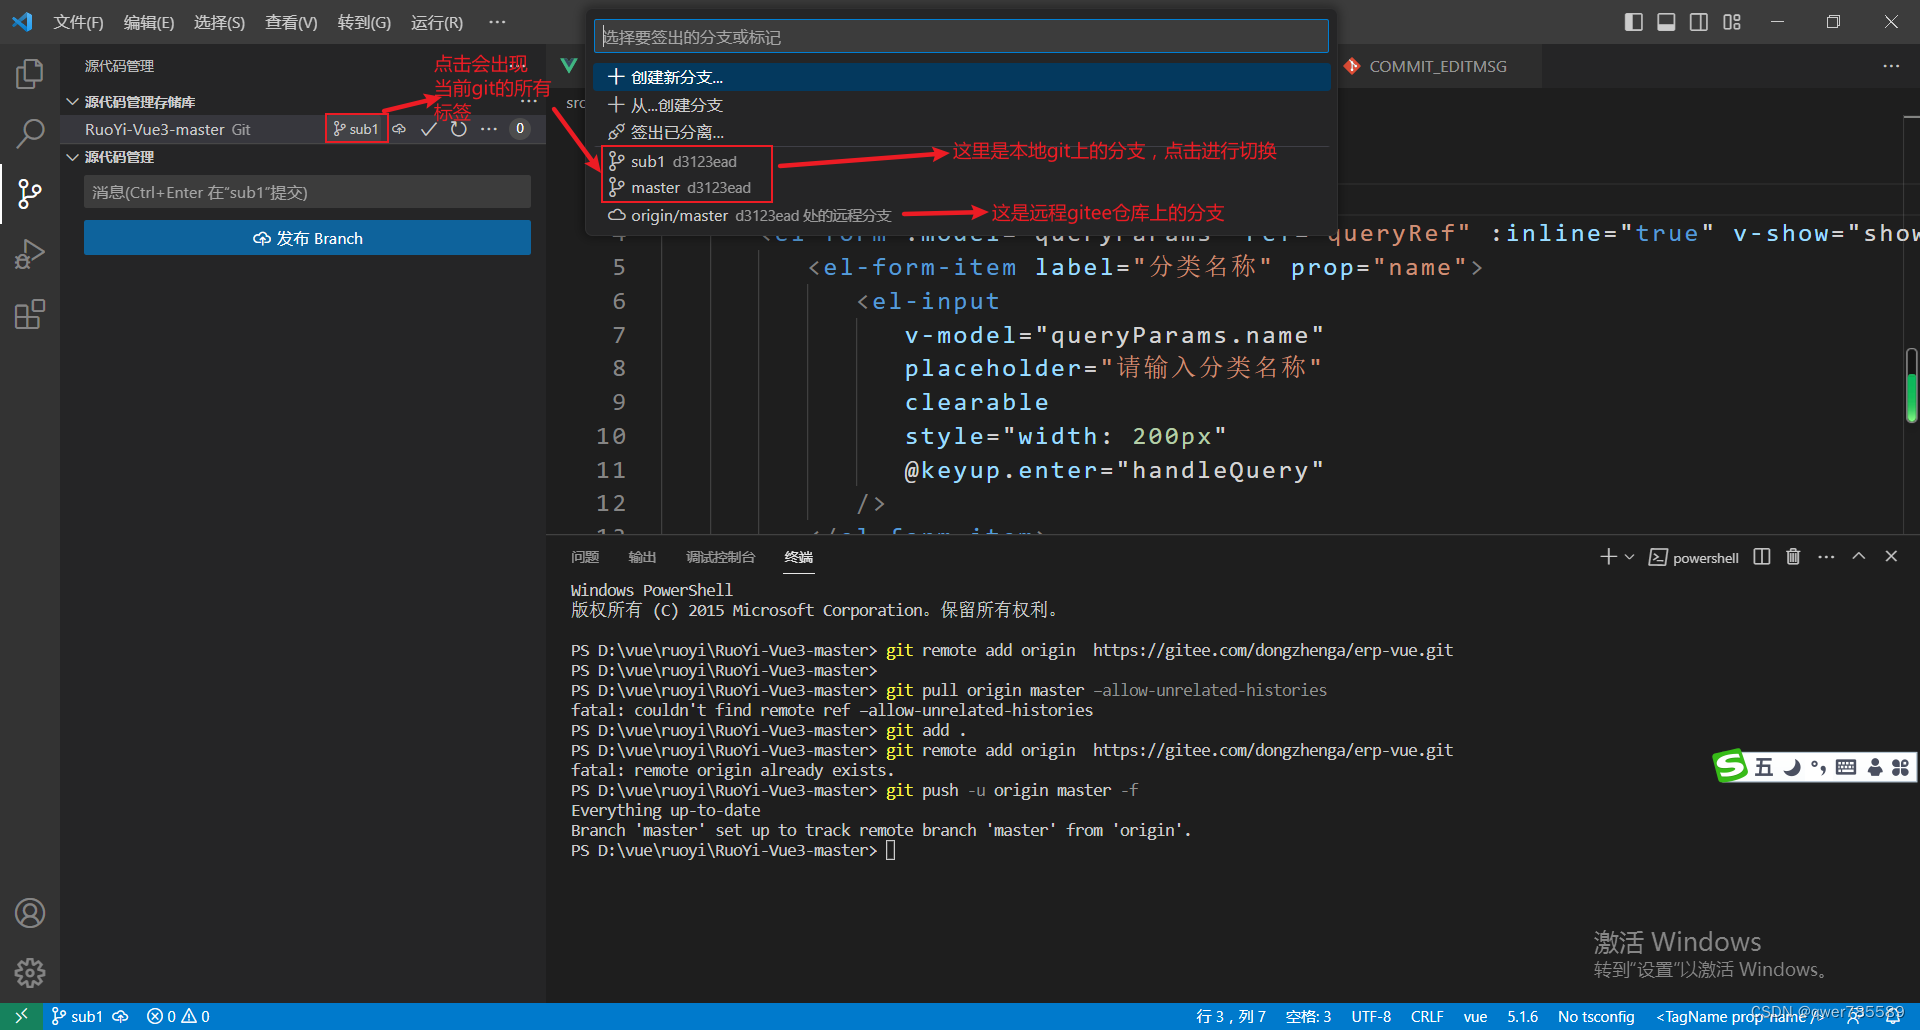Open the terminal launch profile dropdown arrow
This screenshot has width=1920, height=1030.
click(x=1630, y=557)
